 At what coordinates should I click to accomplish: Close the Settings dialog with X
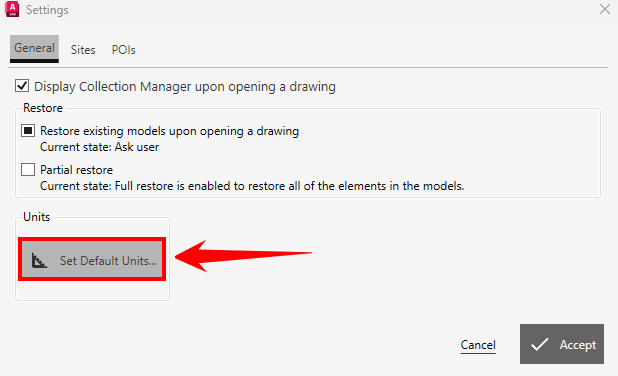[605, 9]
